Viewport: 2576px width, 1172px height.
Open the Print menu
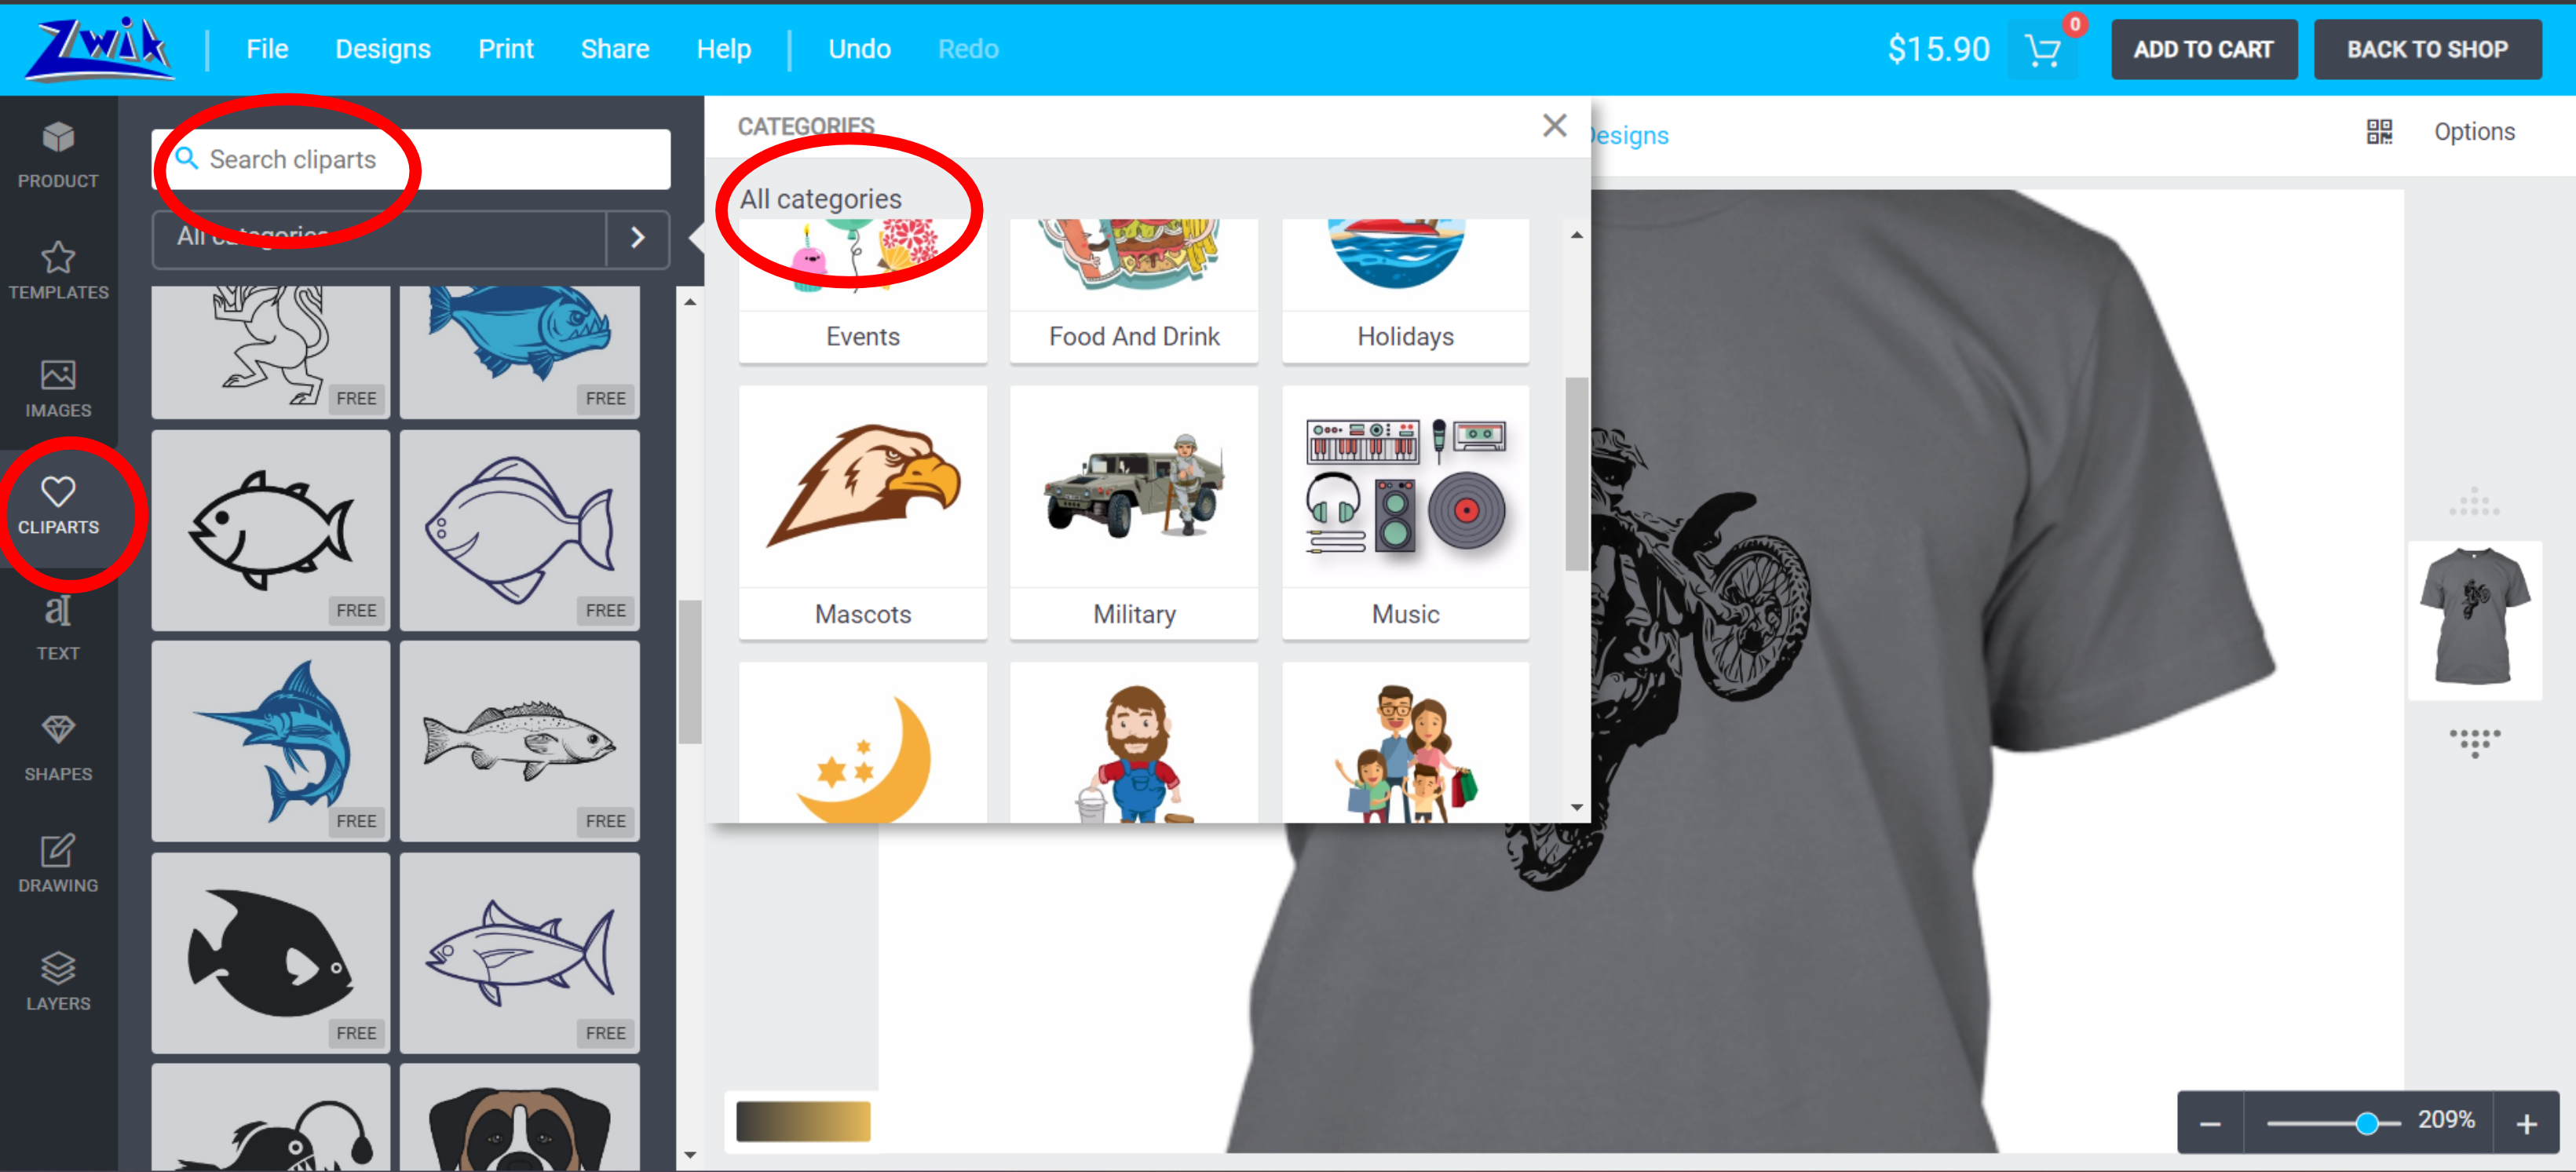(x=506, y=49)
